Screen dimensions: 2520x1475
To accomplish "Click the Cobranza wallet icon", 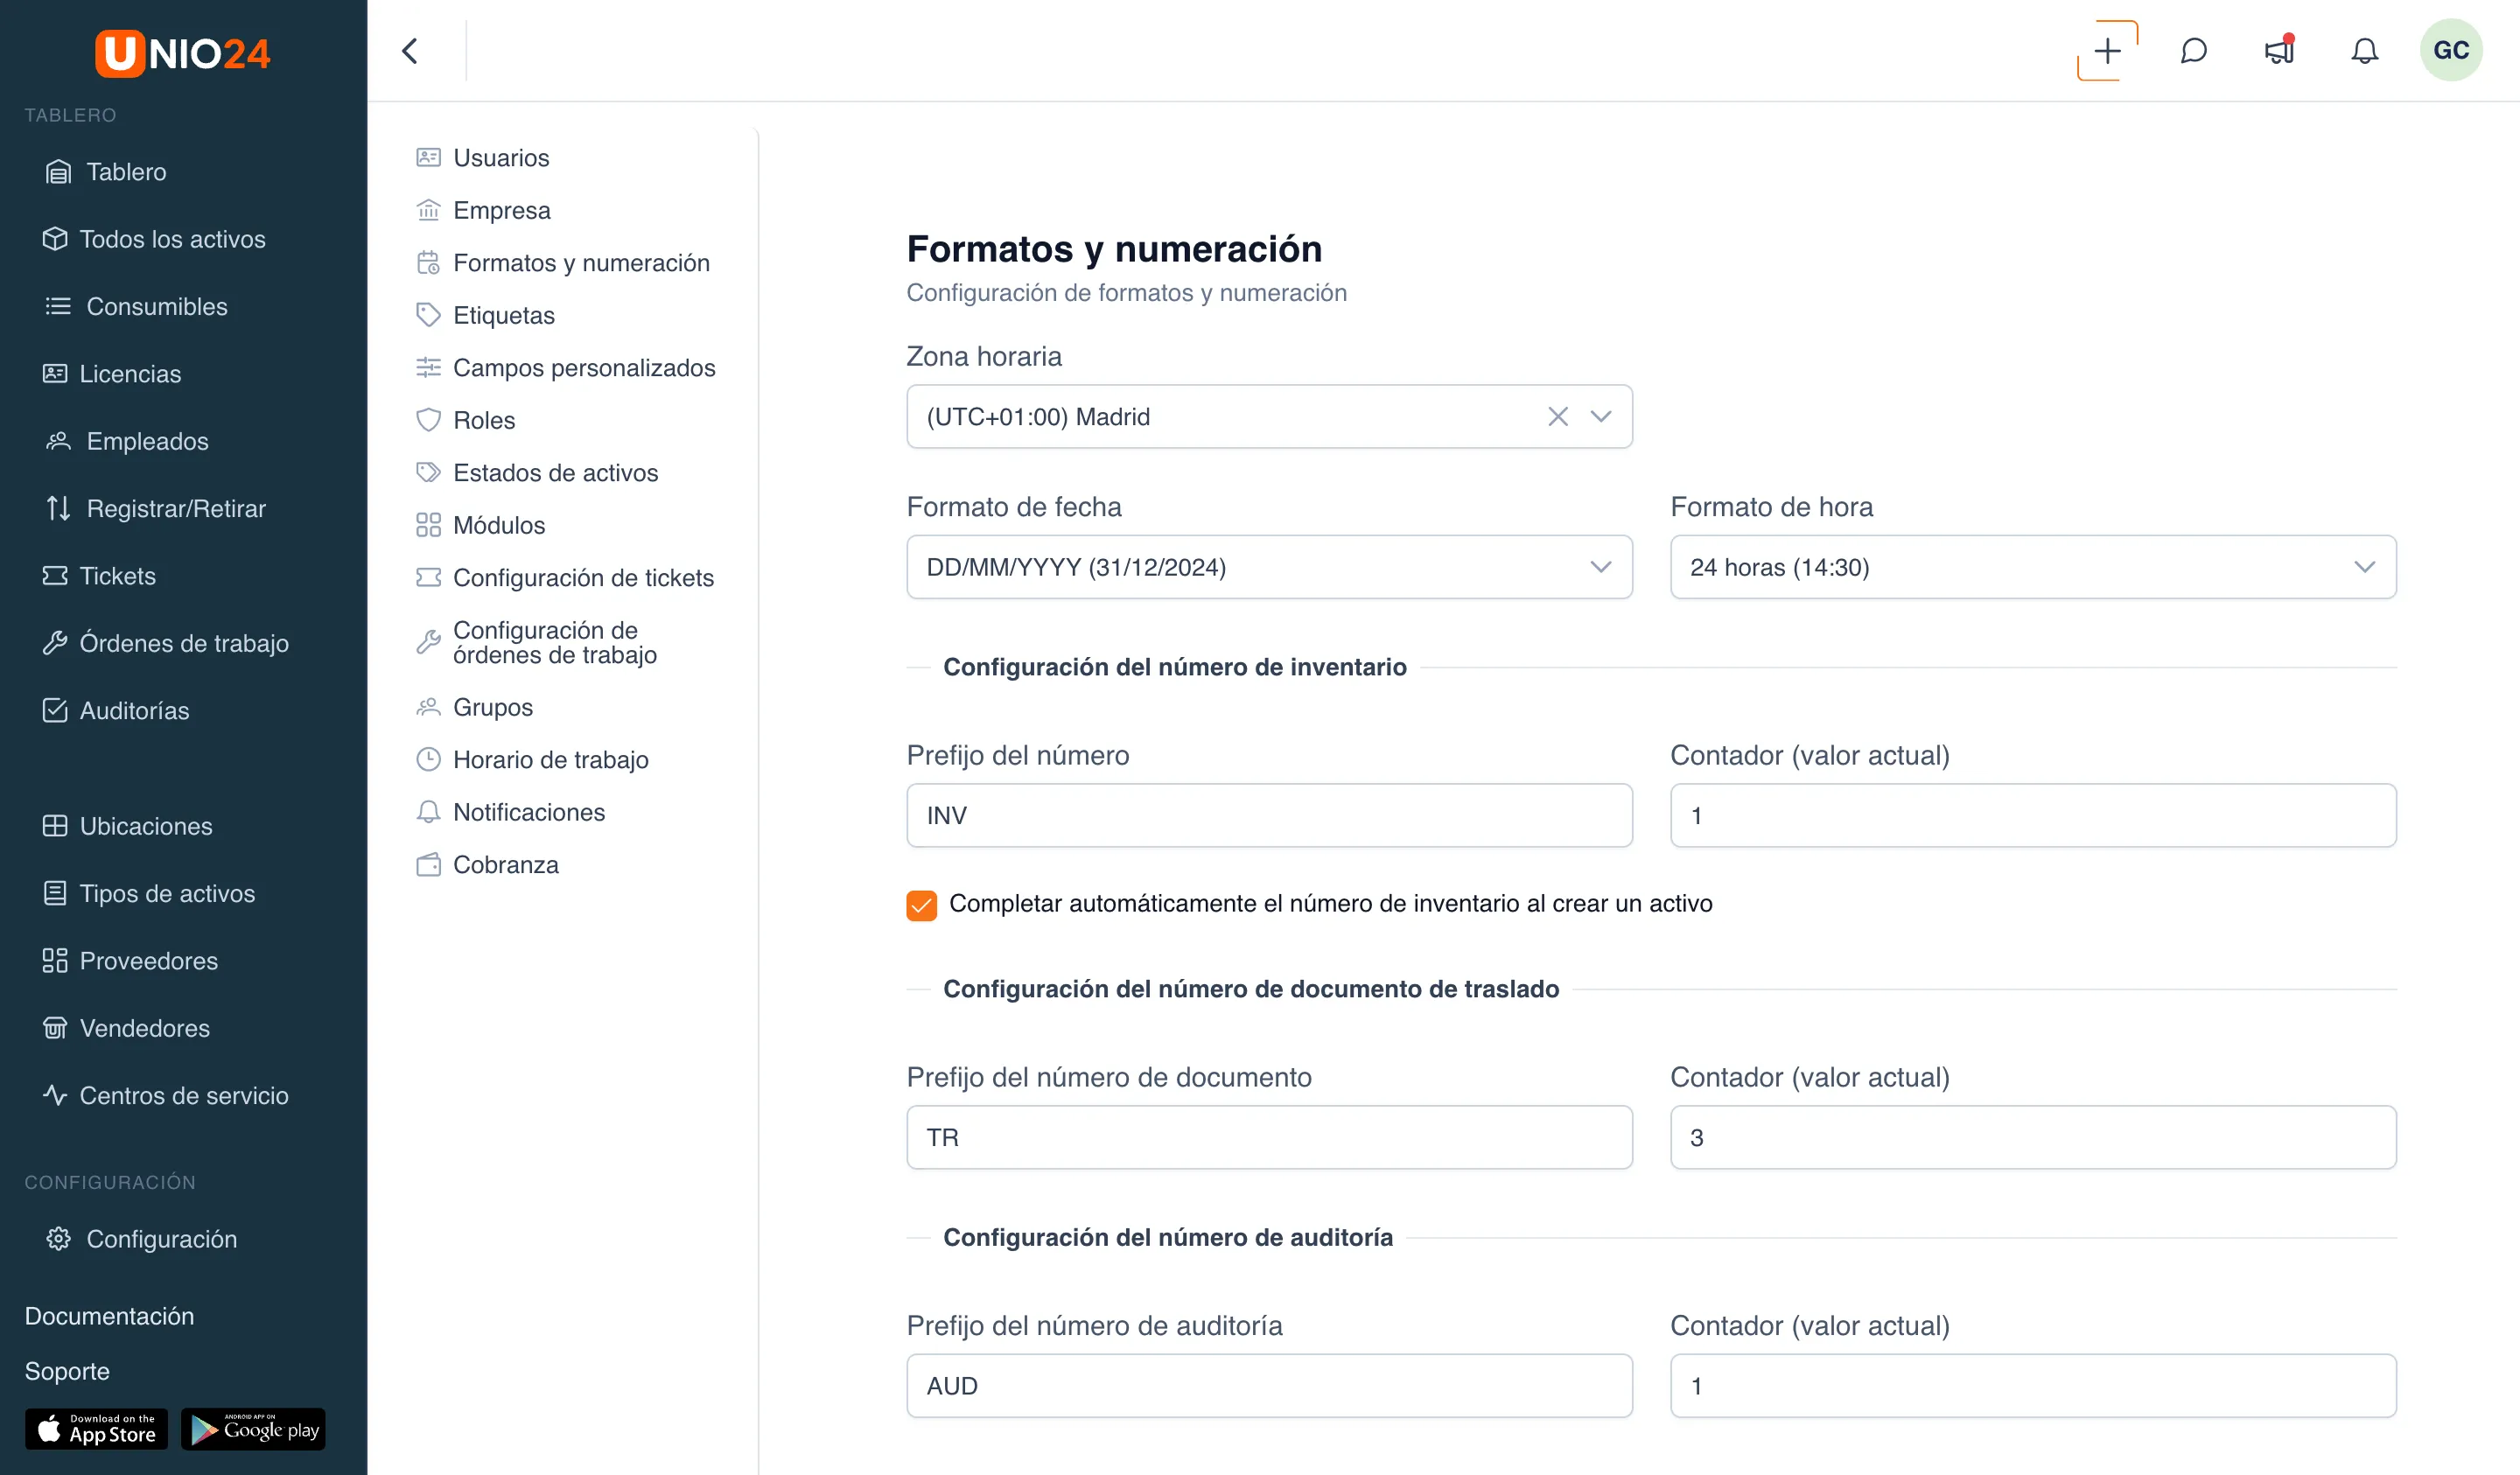I will point(428,865).
